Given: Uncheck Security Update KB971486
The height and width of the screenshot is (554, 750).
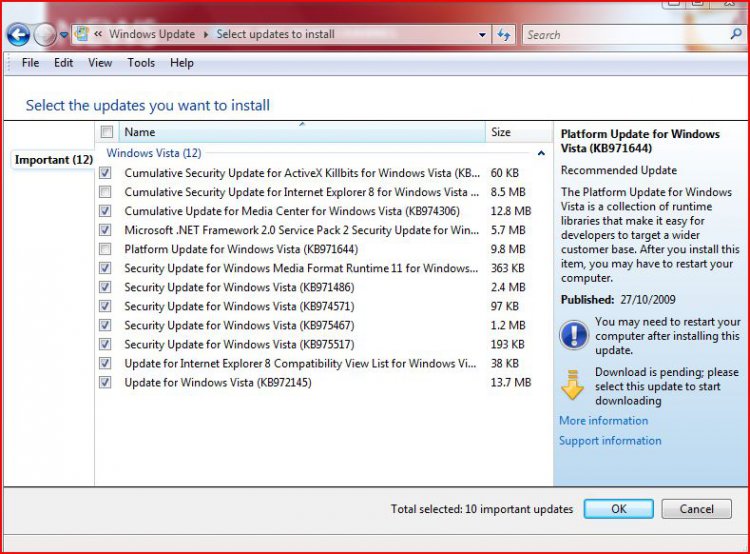Looking at the screenshot, I should 105,287.
